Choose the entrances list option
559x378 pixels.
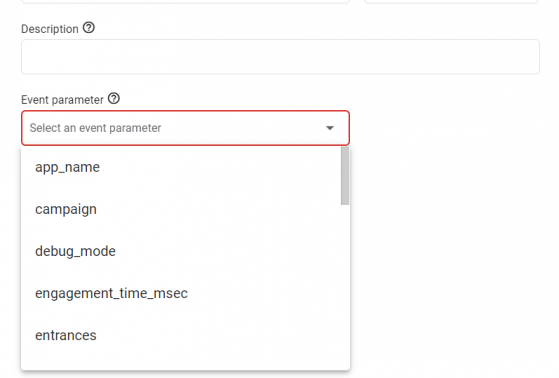click(181, 336)
